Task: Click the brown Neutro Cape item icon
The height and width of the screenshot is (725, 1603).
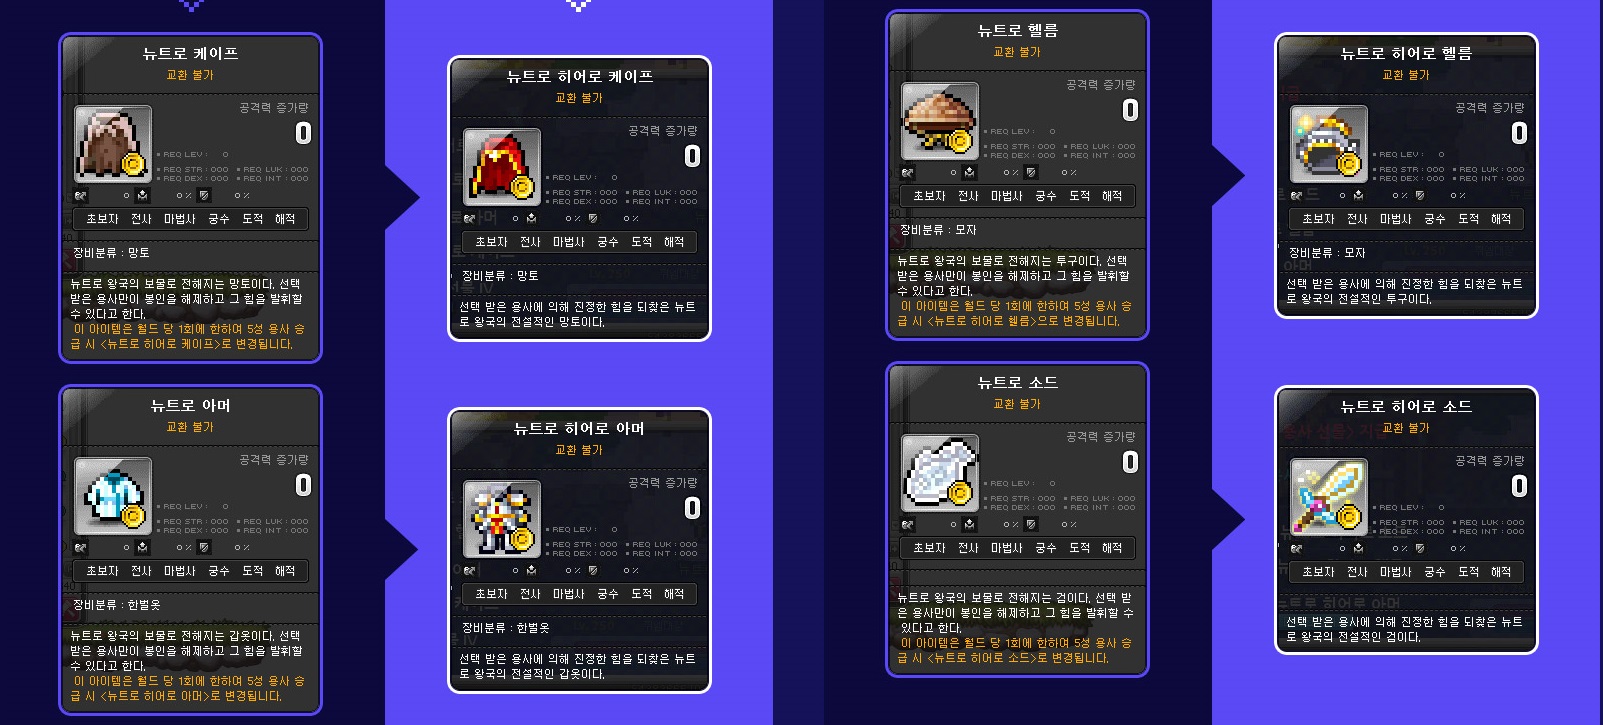Action: click(x=113, y=144)
